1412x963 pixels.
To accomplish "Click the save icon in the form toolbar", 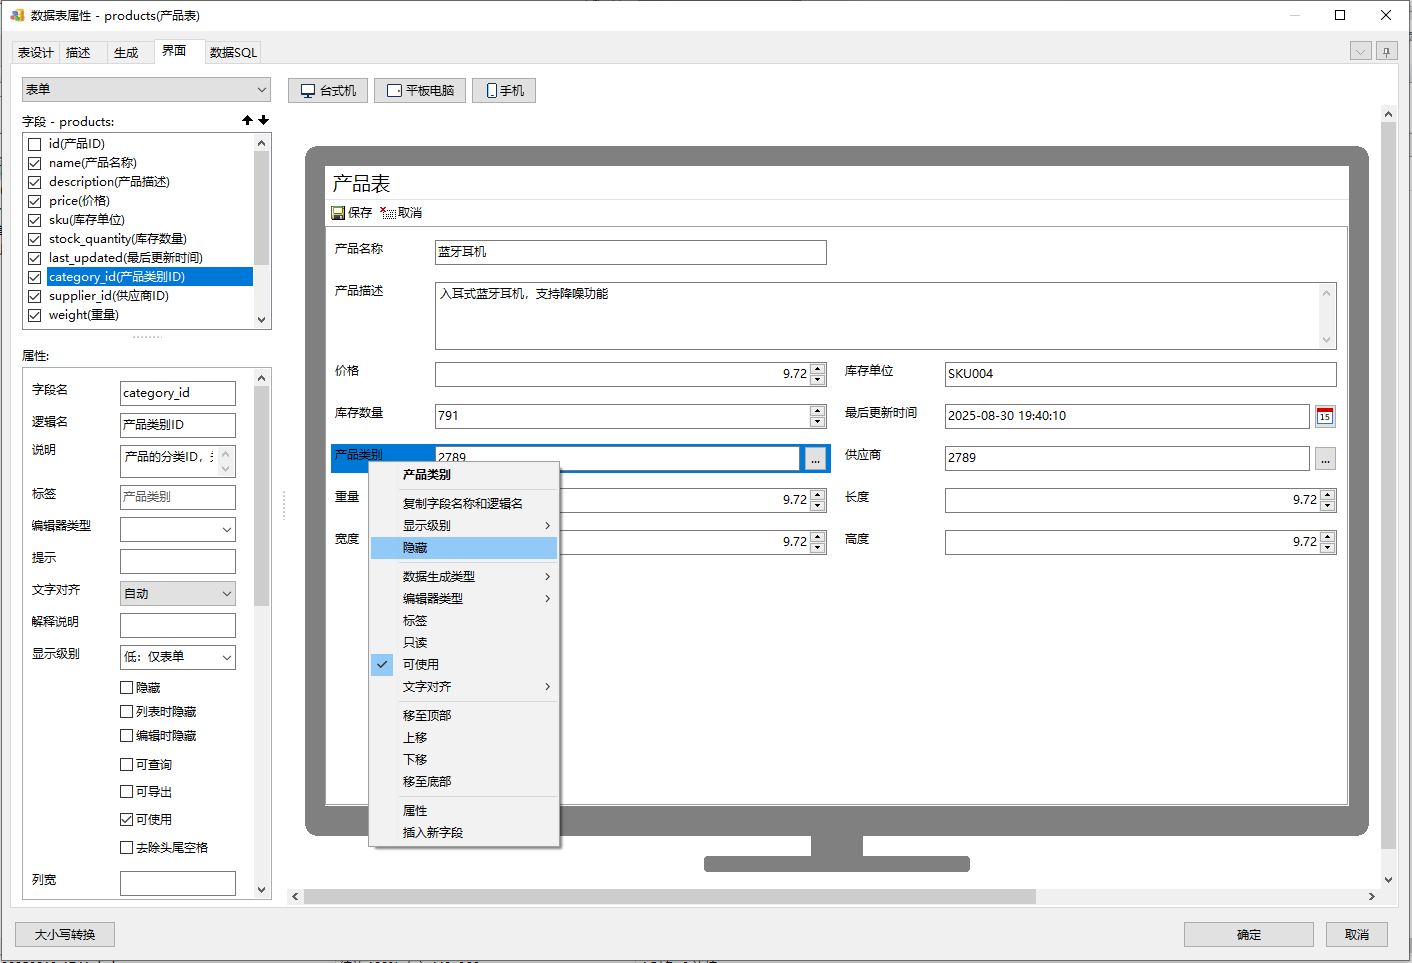I will (339, 213).
